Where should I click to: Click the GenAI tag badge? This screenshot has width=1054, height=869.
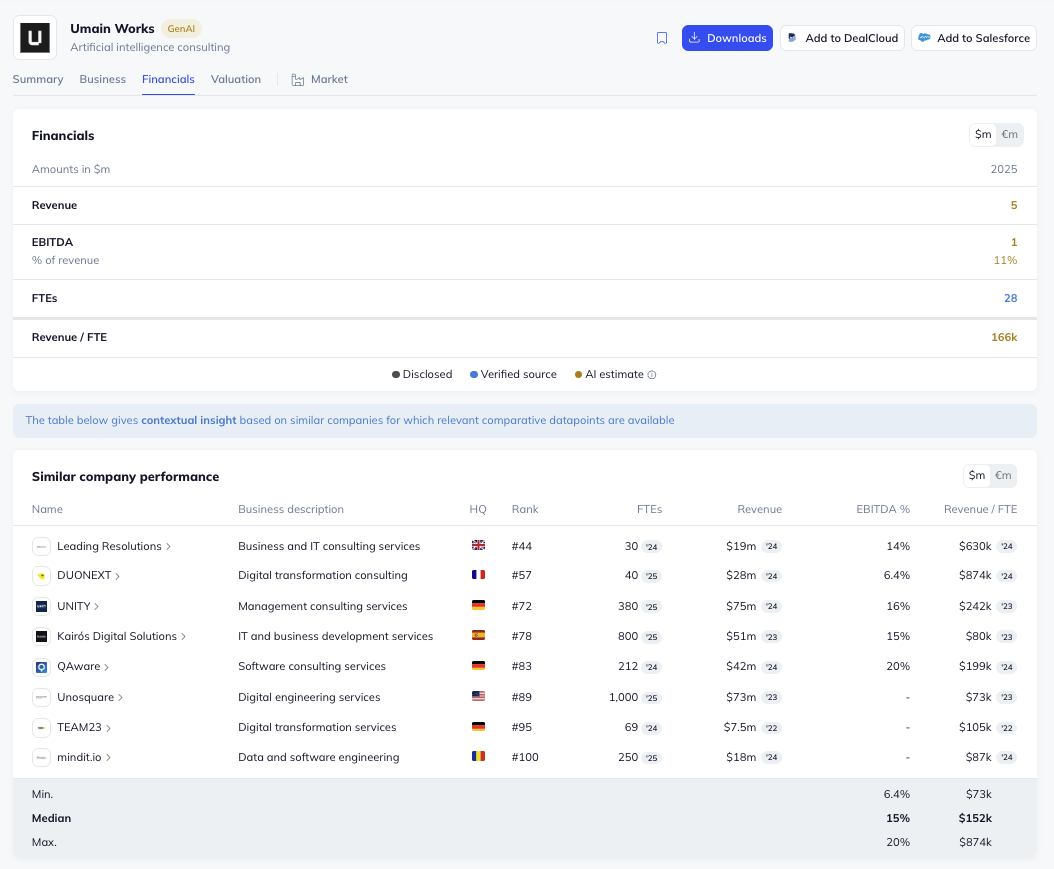[x=181, y=29]
